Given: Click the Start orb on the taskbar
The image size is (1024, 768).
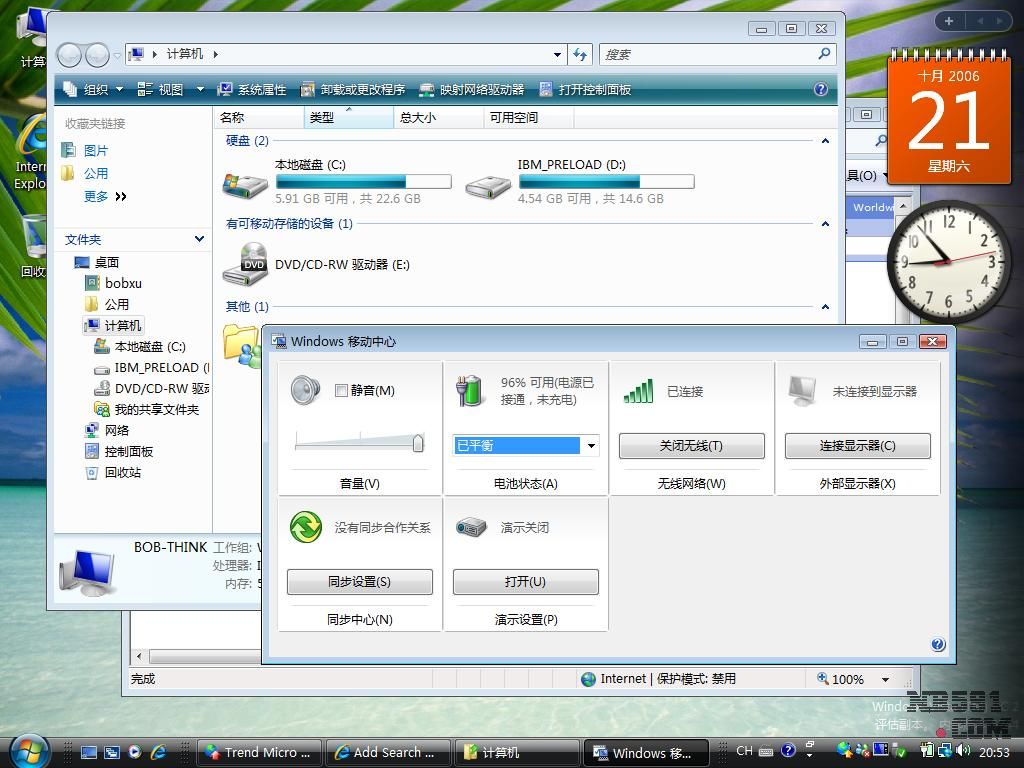Looking at the screenshot, I should (x=28, y=750).
